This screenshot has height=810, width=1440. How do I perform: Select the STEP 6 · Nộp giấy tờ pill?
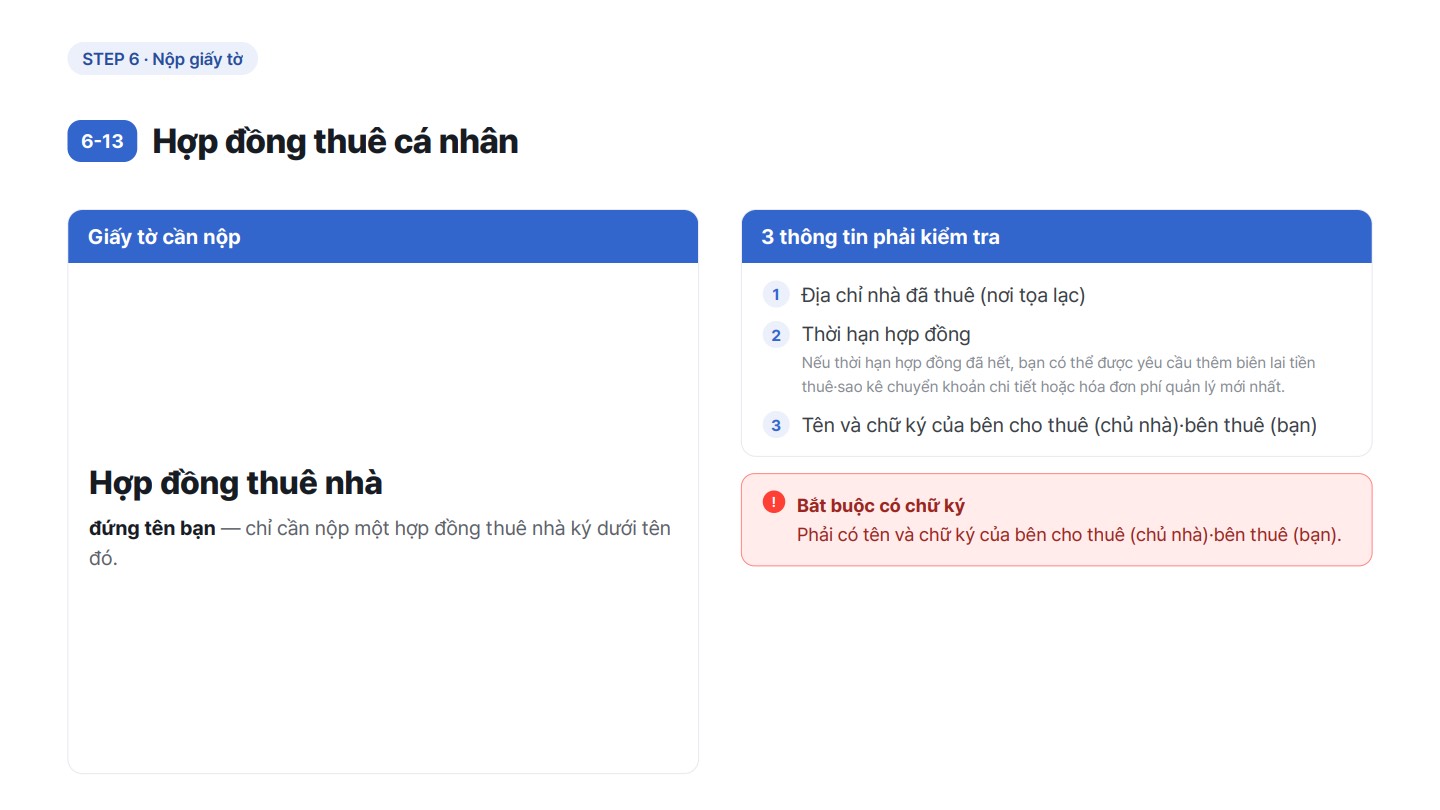pos(163,59)
